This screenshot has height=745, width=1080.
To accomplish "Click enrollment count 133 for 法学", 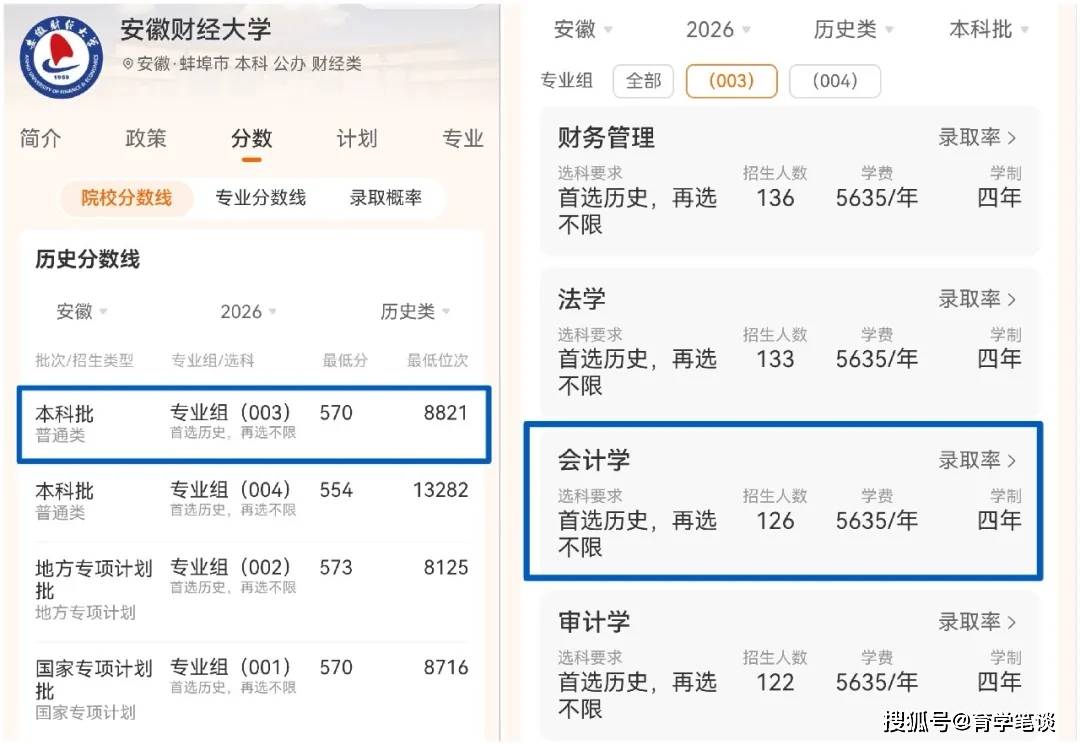I will [776, 359].
